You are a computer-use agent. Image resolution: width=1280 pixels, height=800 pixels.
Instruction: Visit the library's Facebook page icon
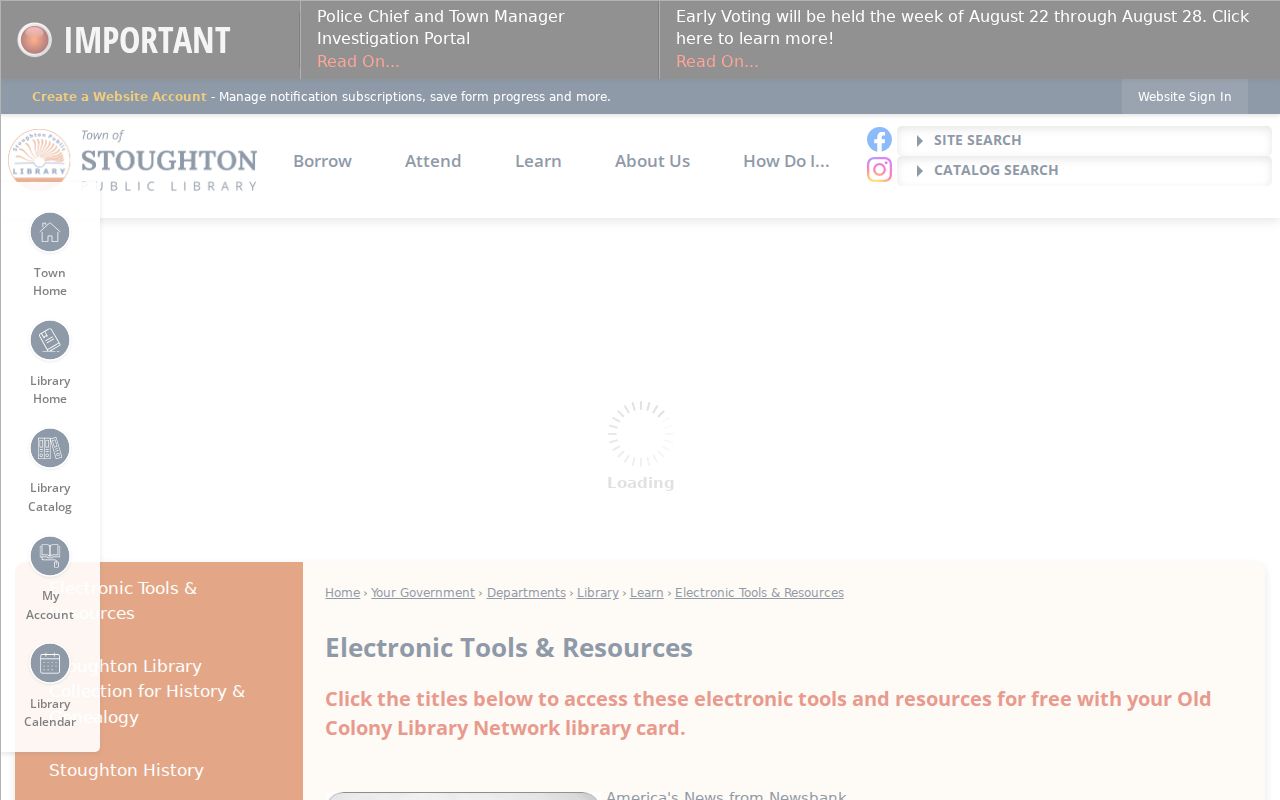(879, 140)
